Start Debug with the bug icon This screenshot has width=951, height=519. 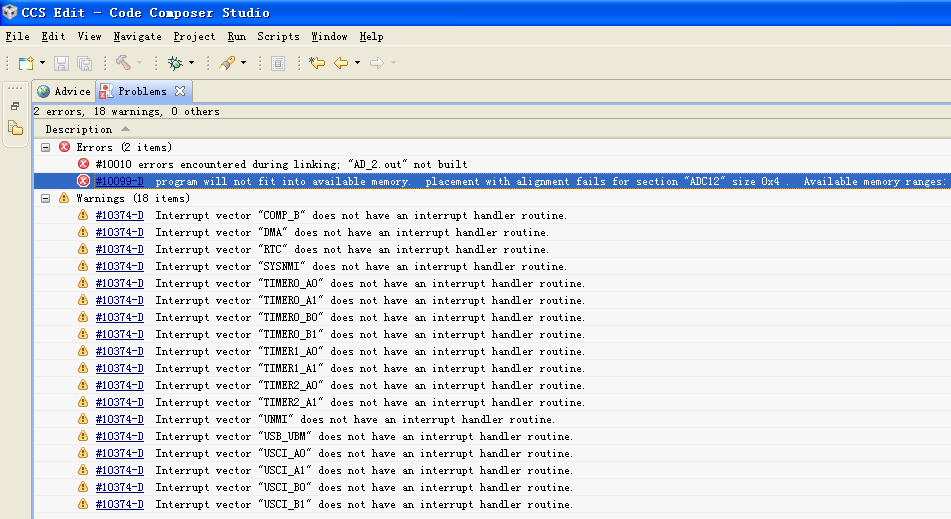[175, 63]
